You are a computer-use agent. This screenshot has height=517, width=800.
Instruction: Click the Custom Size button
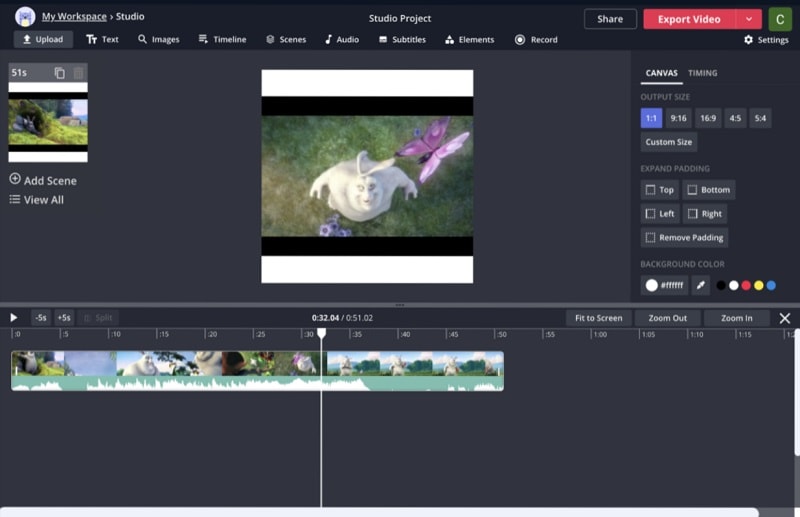(668, 142)
